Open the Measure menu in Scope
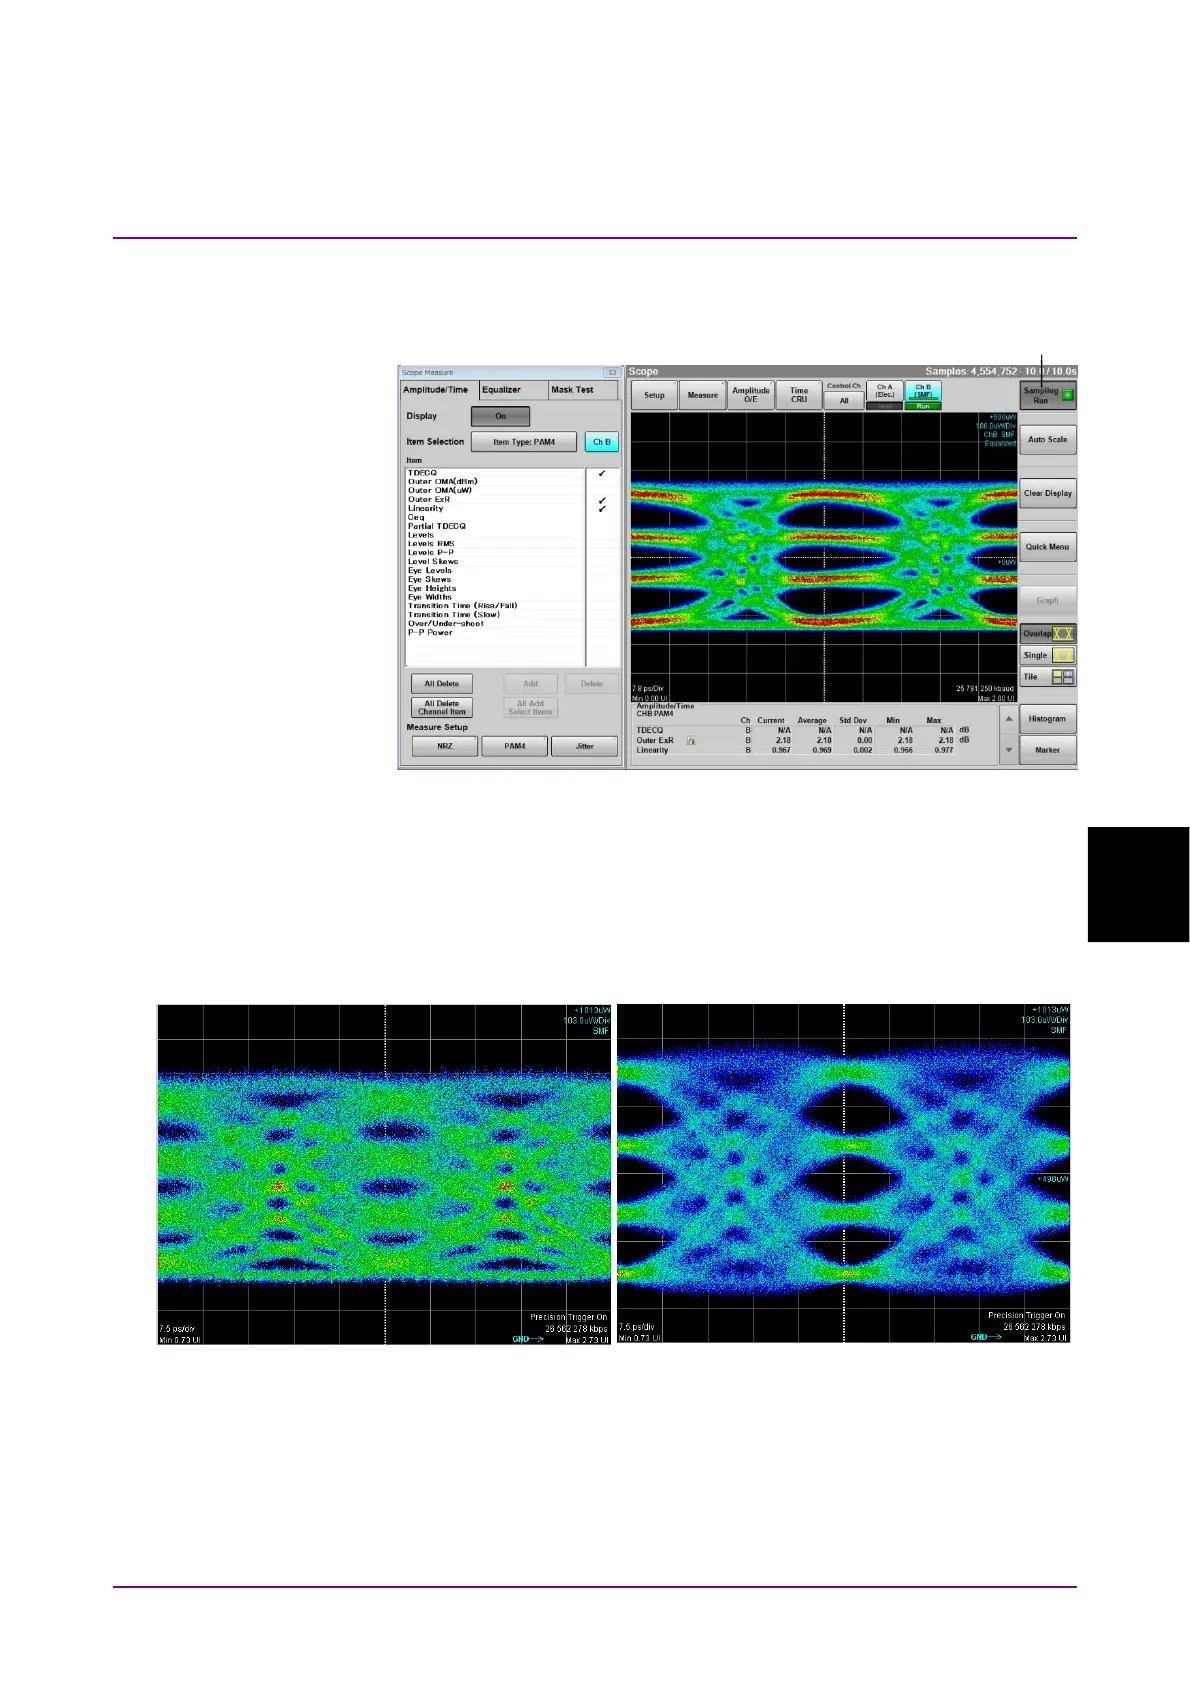1190x1684 pixels. click(x=703, y=395)
